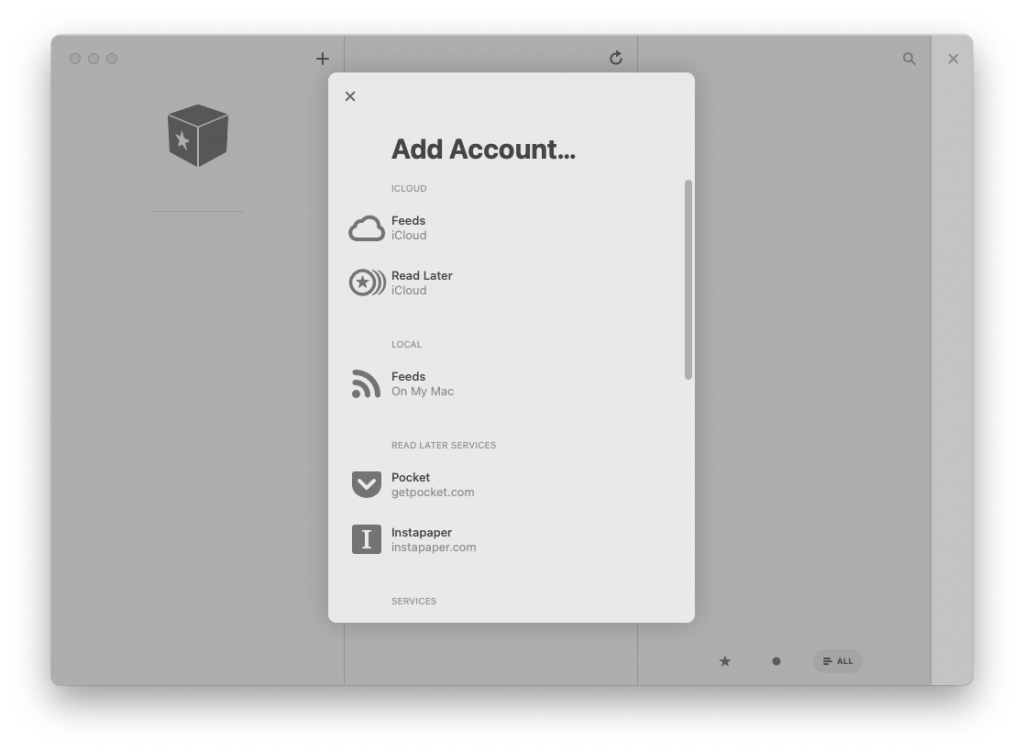1024x753 pixels.
Task: Click the plus add button in toolbar
Action: pos(323,59)
